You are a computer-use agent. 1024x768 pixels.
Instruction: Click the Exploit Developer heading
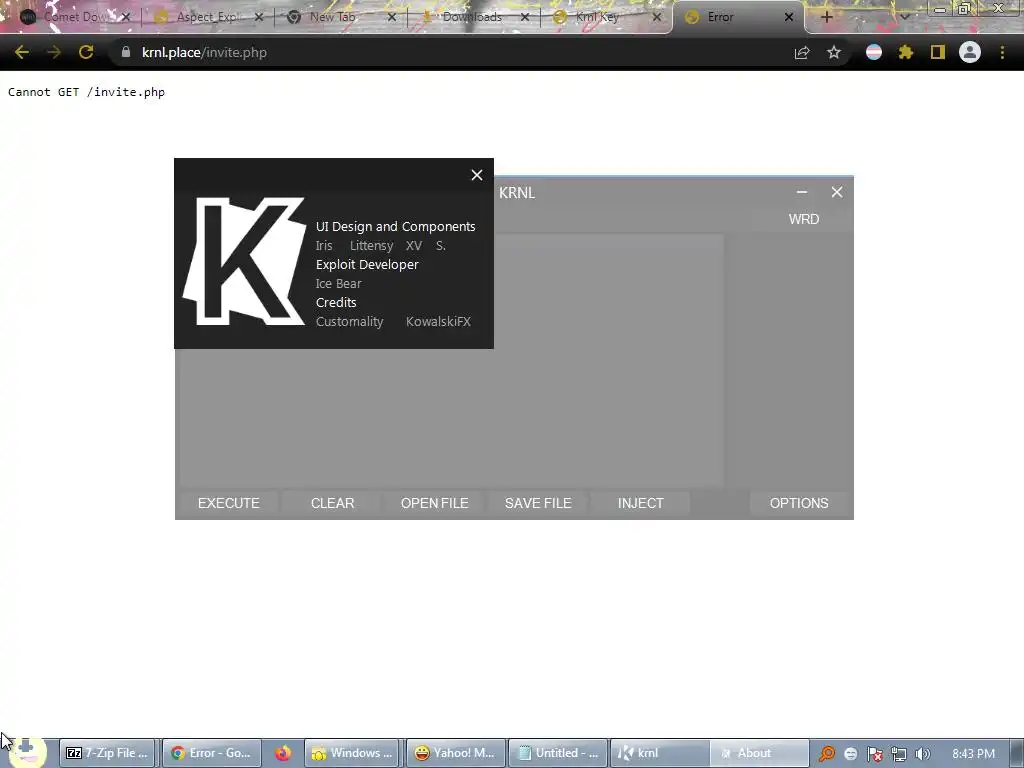[x=367, y=264]
